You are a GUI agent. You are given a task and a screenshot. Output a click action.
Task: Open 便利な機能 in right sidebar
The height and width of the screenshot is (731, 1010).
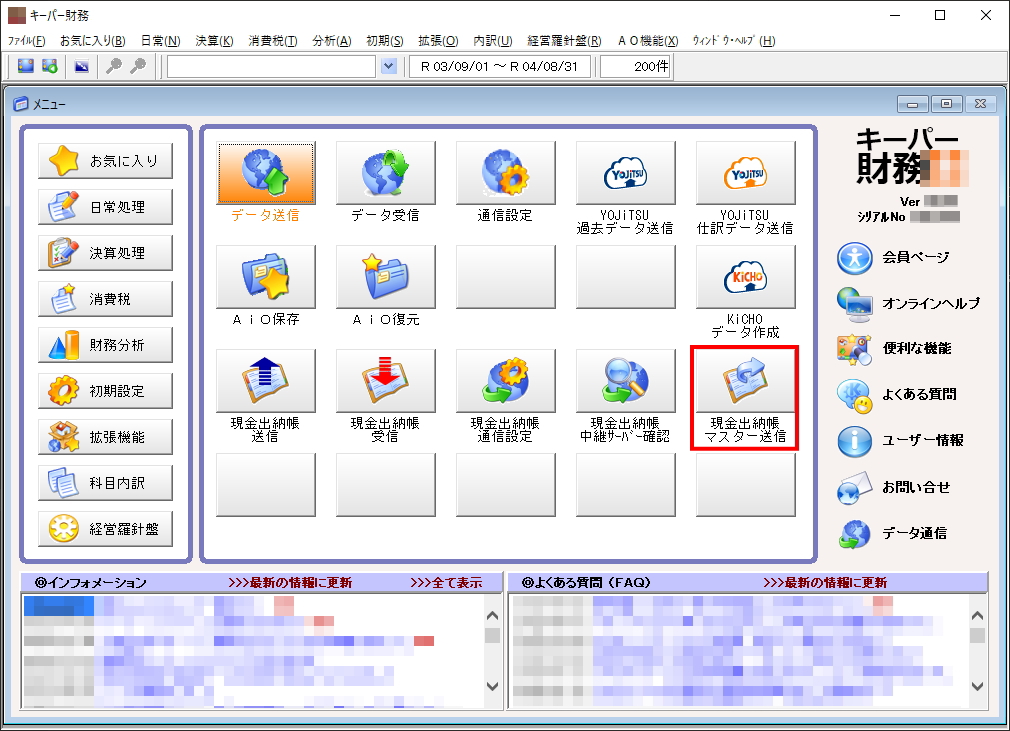tap(894, 349)
